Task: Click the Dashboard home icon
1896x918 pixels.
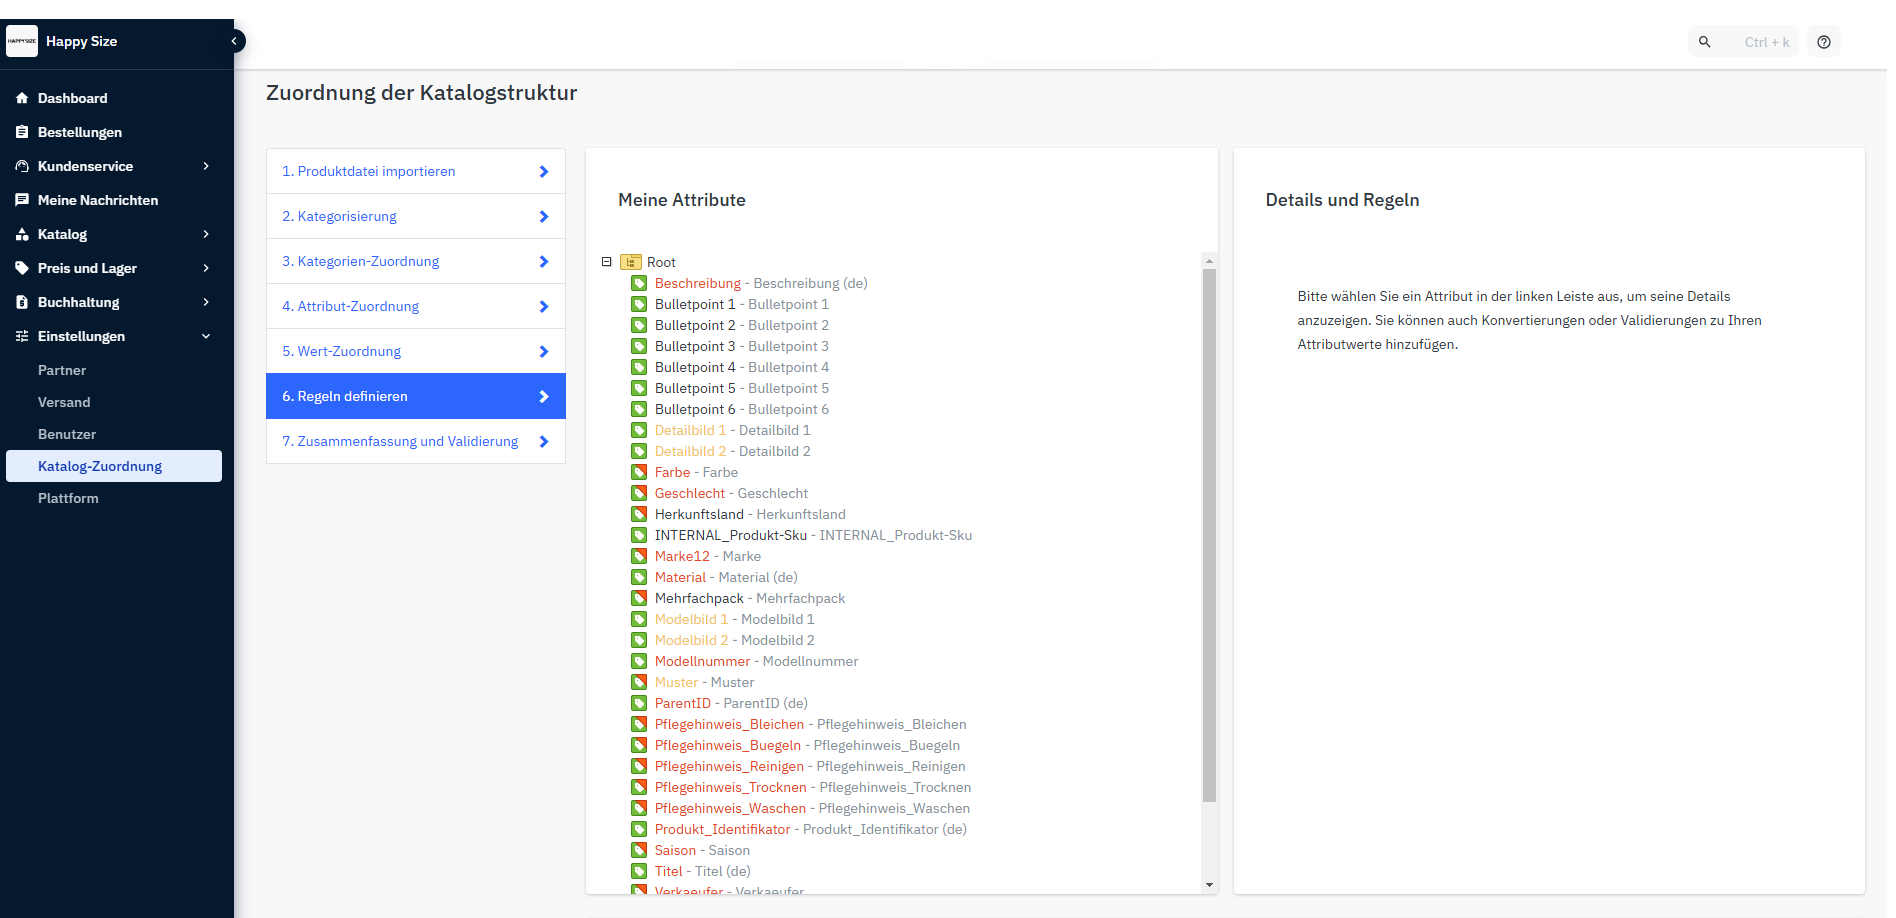Action: click(x=22, y=98)
